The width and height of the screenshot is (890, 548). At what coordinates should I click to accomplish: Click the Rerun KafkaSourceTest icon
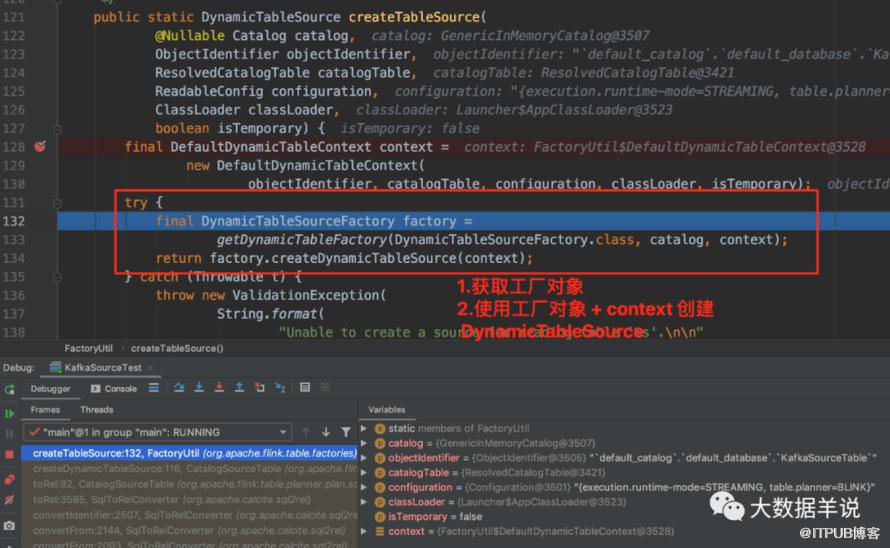pyautogui.click(x=10, y=390)
